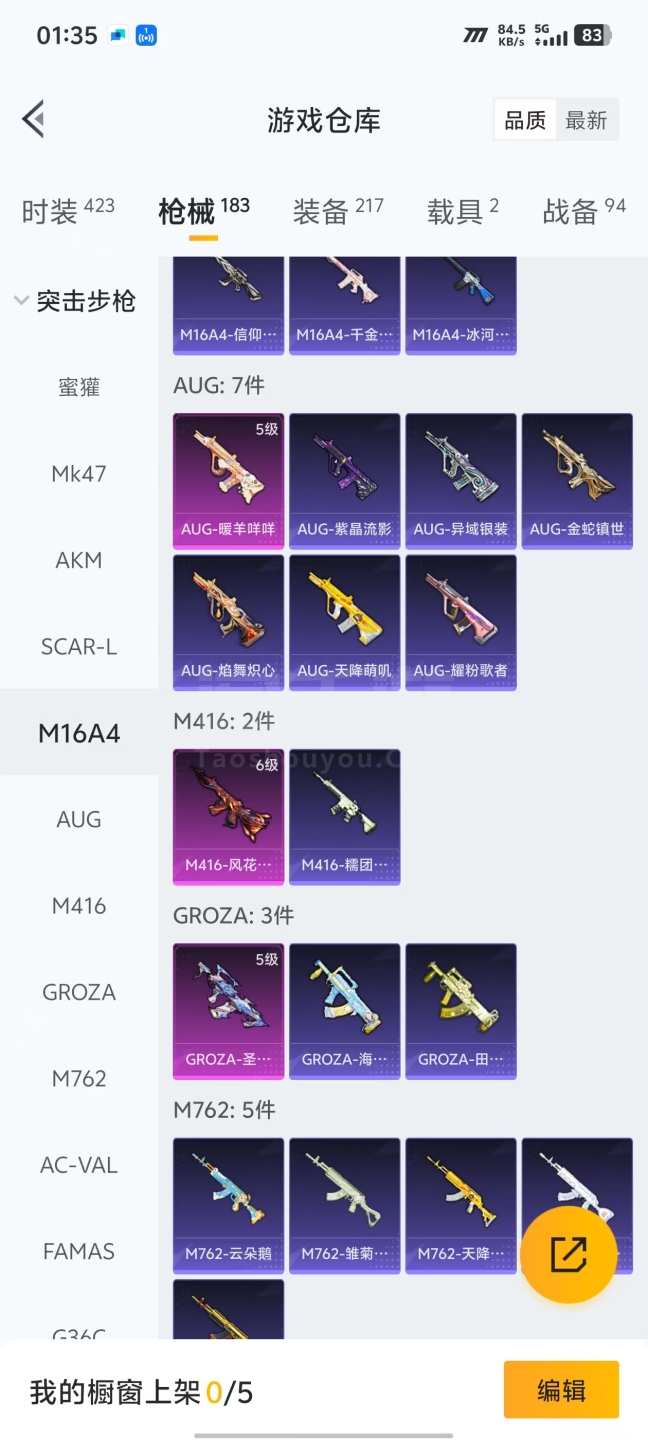648x1440 pixels.
Task: Open AUG-暖羊咩咩 skin thumbnail
Action: click(x=229, y=481)
